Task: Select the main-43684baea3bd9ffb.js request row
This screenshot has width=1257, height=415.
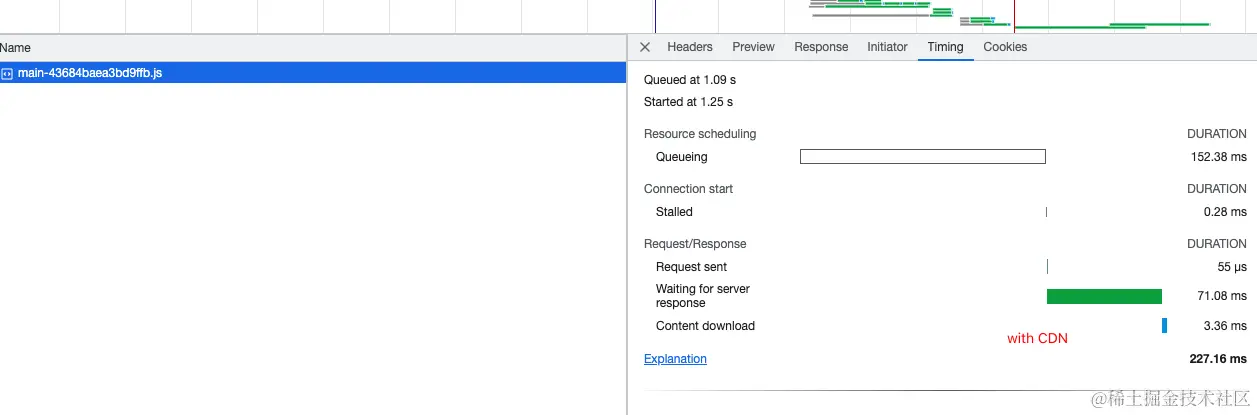Action: [313, 73]
